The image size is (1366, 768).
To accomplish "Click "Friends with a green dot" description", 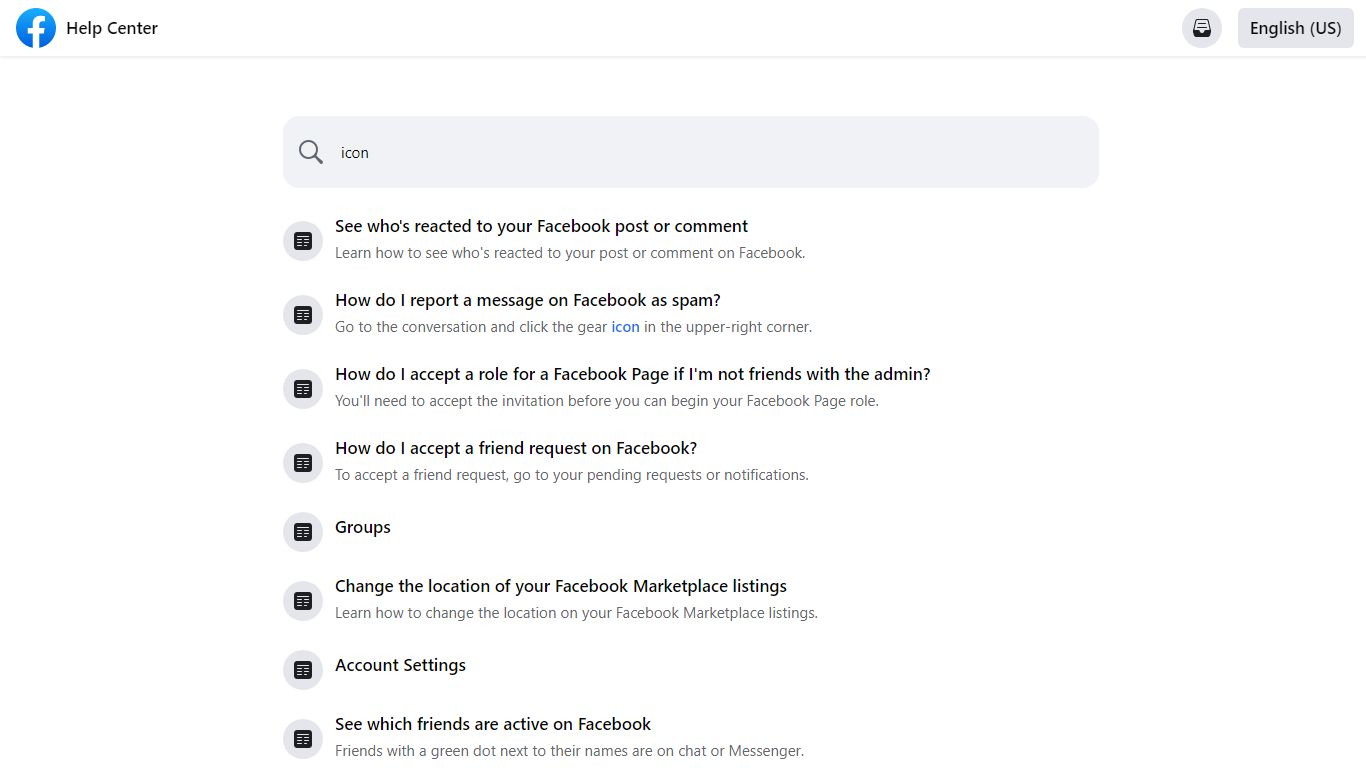I will click(x=569, y=751).
